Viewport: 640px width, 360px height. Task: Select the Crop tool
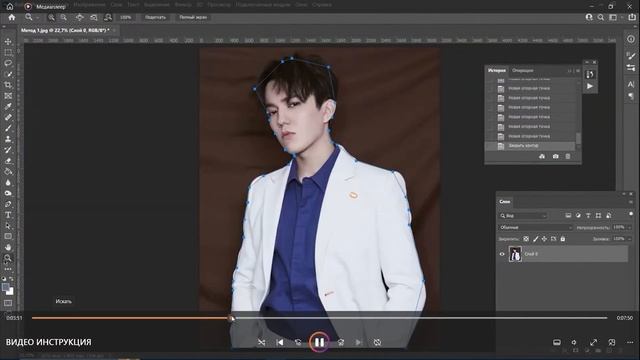click(x=8, y=85)
